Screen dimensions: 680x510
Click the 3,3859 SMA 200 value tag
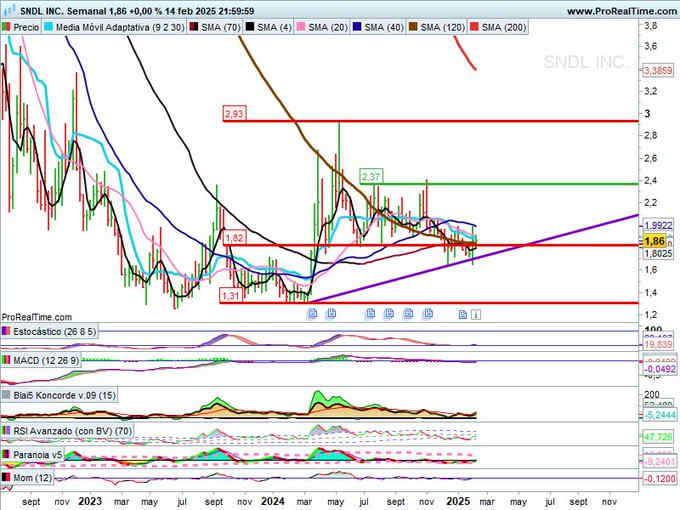658,70
